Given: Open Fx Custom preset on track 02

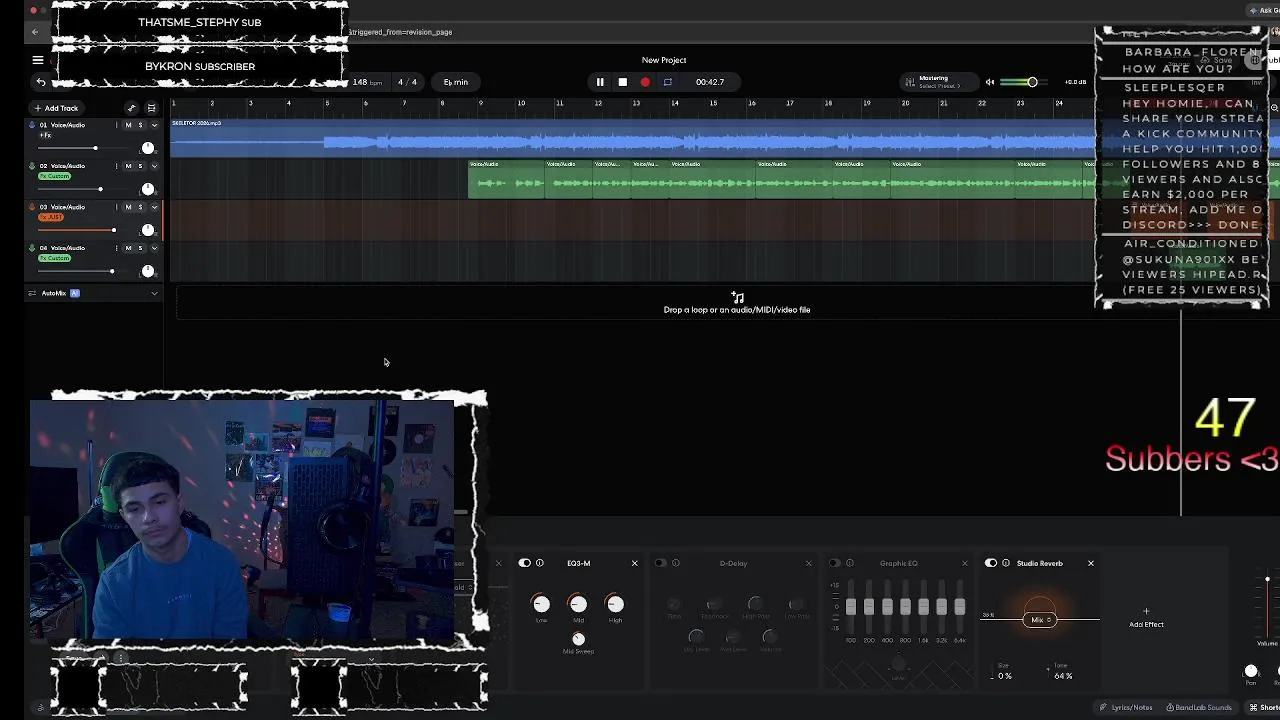Looking at the screenshot, I should (55, 176).
